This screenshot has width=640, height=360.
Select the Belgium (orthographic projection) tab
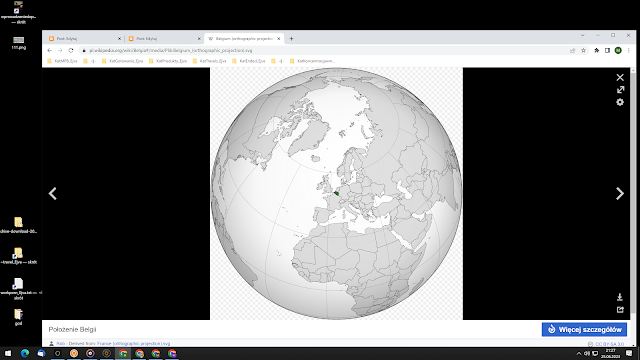click(x=243, y=38)
